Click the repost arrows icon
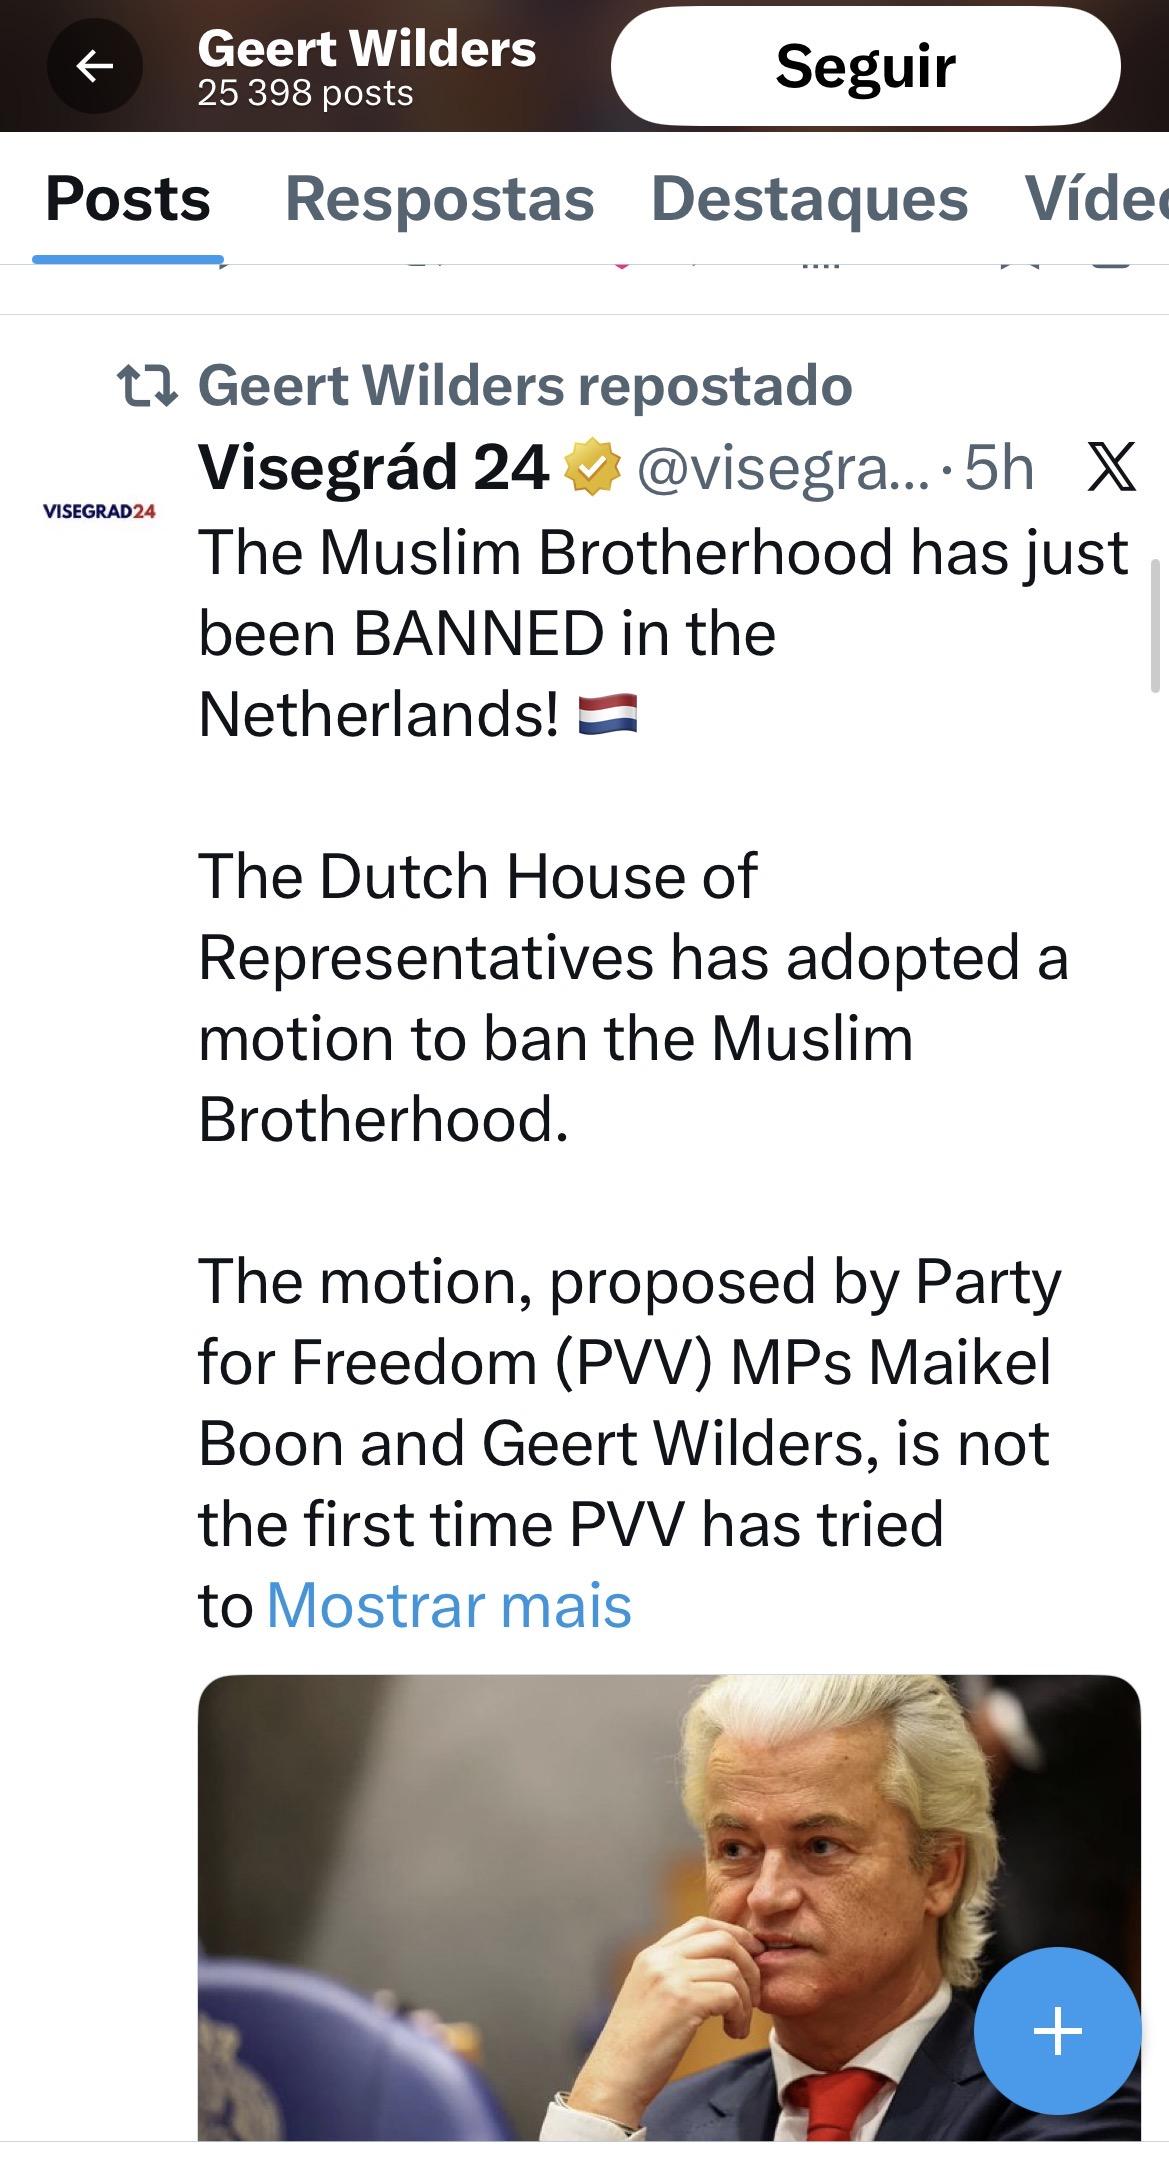Image resolution: width=1169 pixels, height=2164 pixels. 147,386
